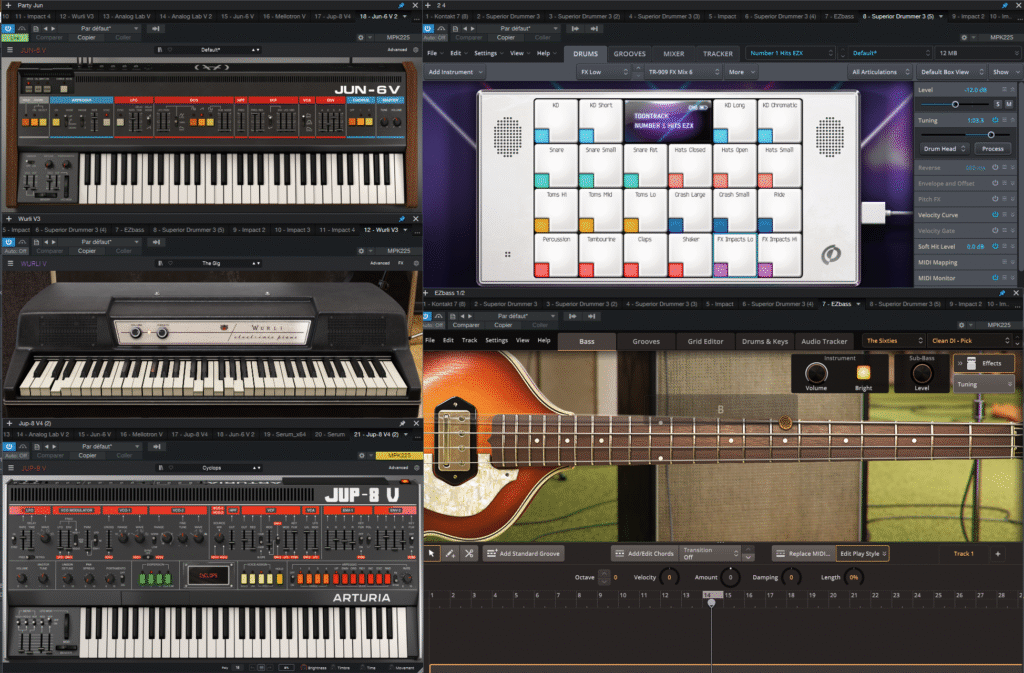This screenshot has height=673, width=1024.
Task: Open the Audio Tracker tab
Action: point(824,341)
